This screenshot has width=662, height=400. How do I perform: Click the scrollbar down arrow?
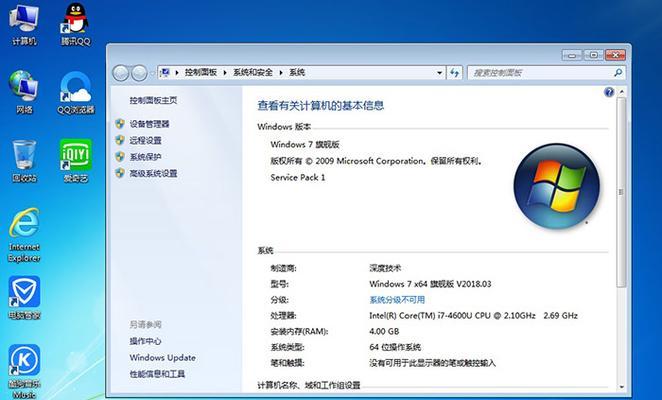click(621, 387)
